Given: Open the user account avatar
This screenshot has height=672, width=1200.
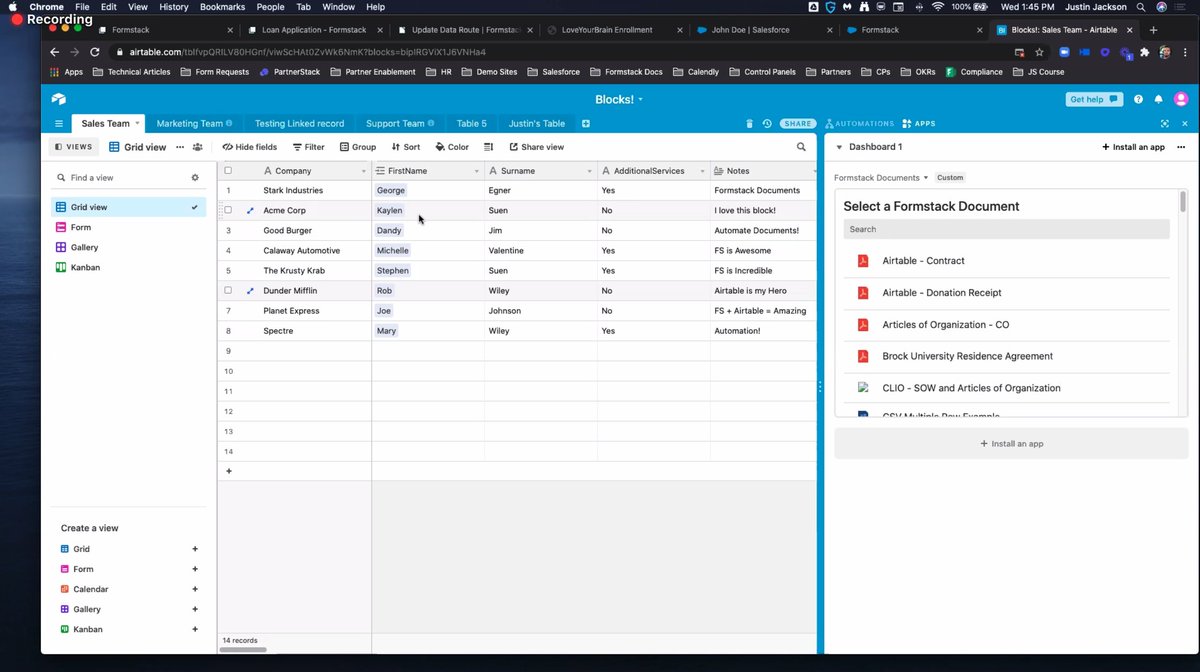Looking at the screenshot, I should pyautogui.click(x=1181, y=99).
